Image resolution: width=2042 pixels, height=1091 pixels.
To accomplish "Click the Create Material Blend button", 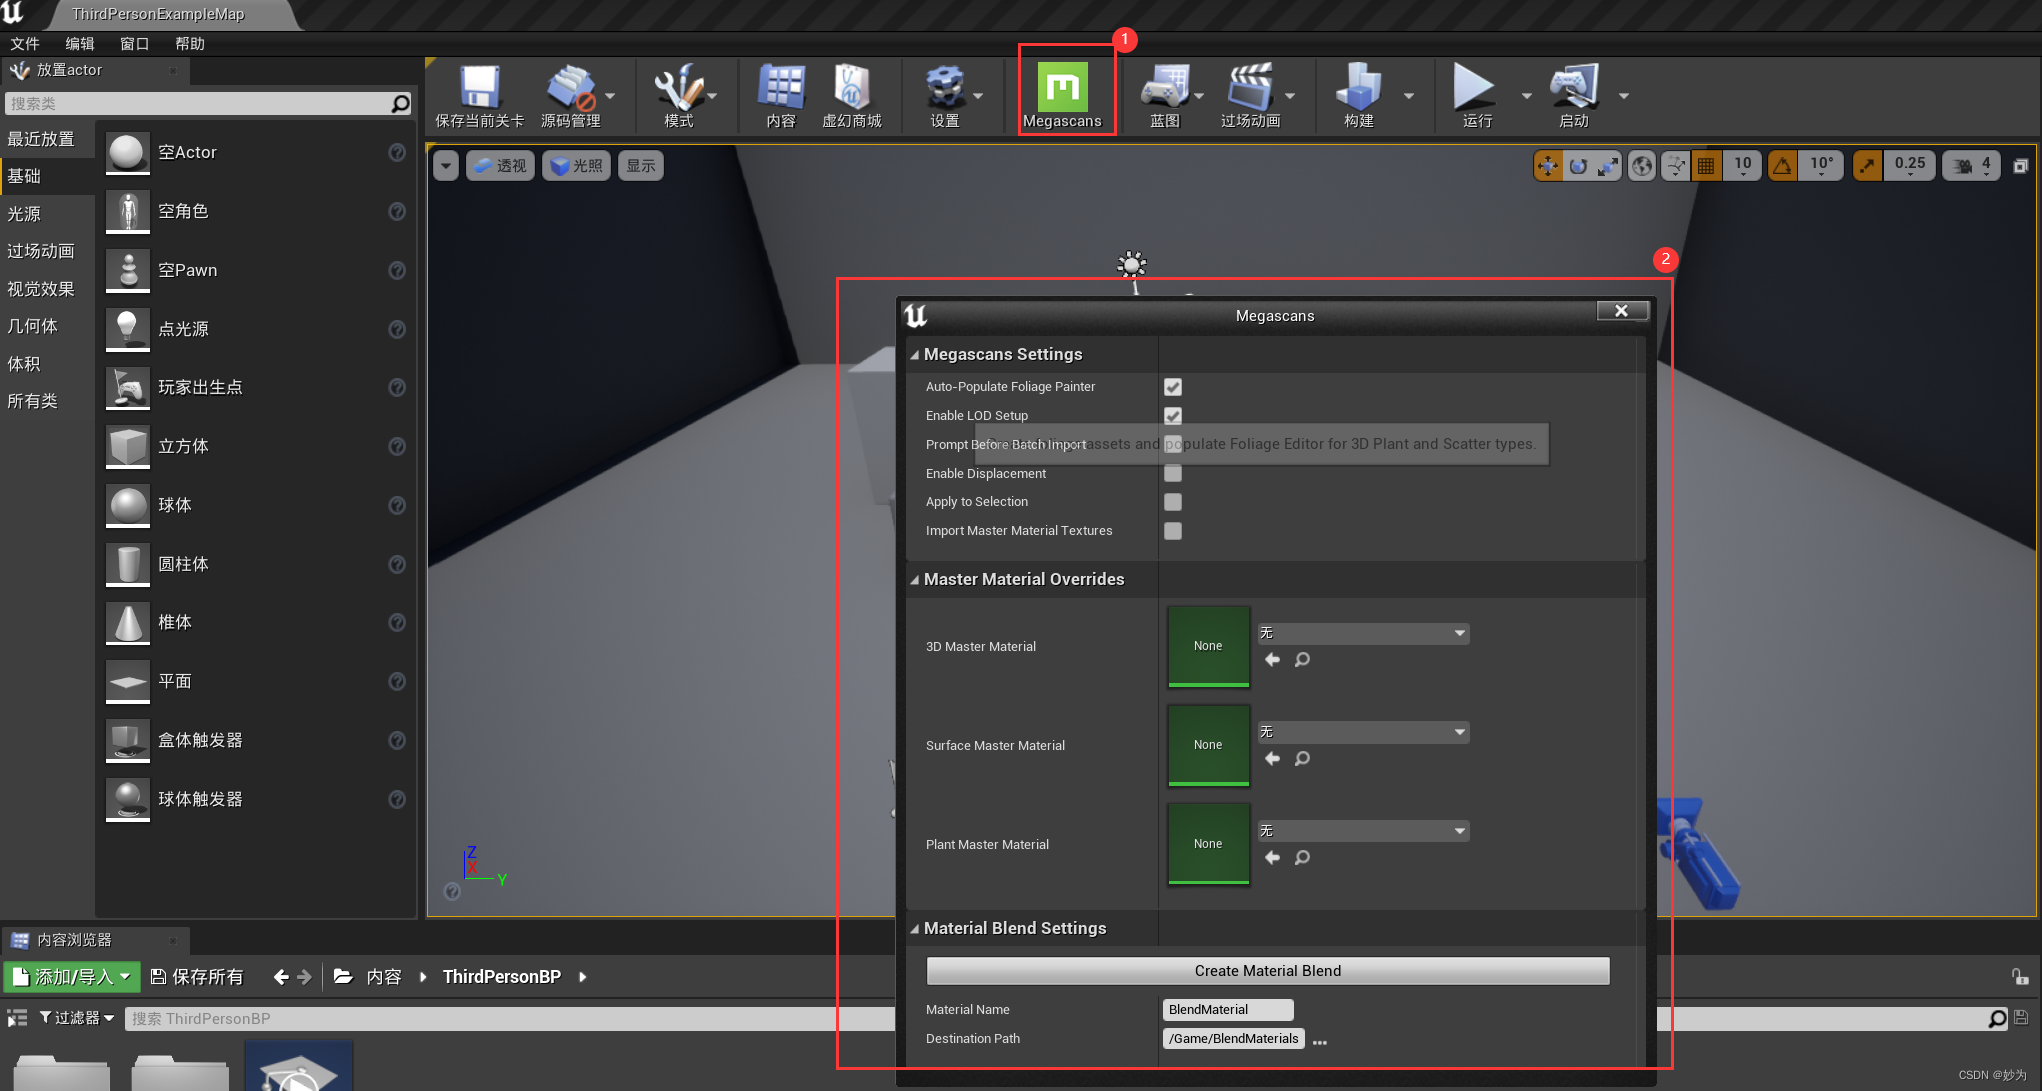I will click(x=1267, y=971).
